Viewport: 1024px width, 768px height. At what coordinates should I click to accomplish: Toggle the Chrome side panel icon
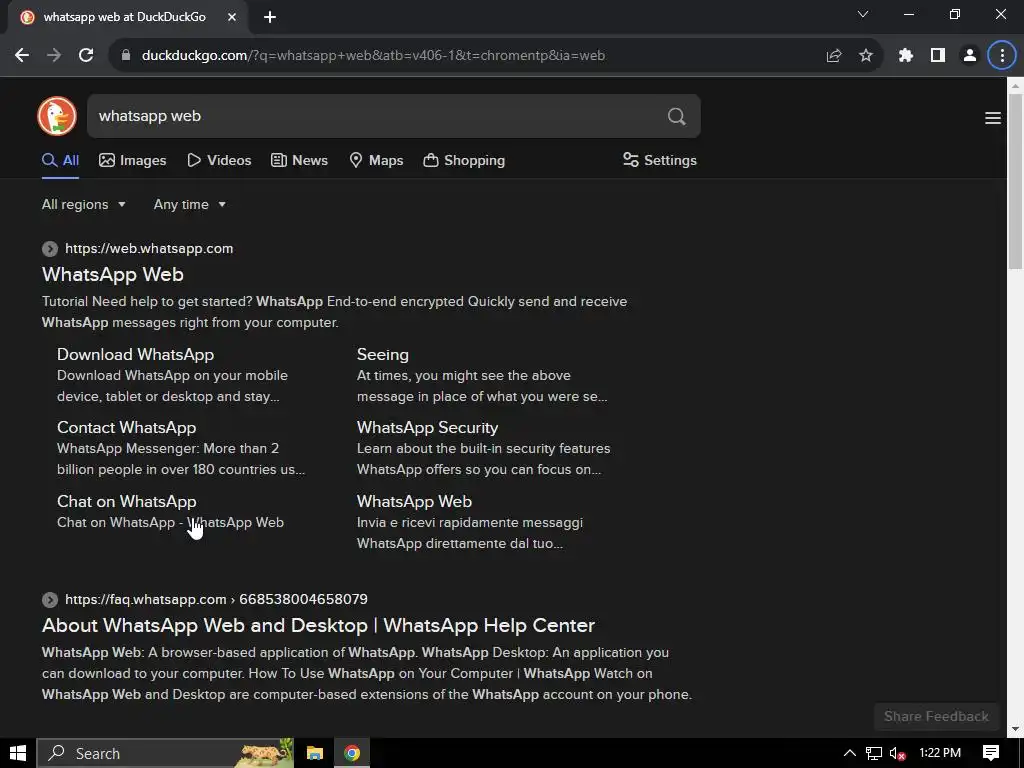pos(938,56)
